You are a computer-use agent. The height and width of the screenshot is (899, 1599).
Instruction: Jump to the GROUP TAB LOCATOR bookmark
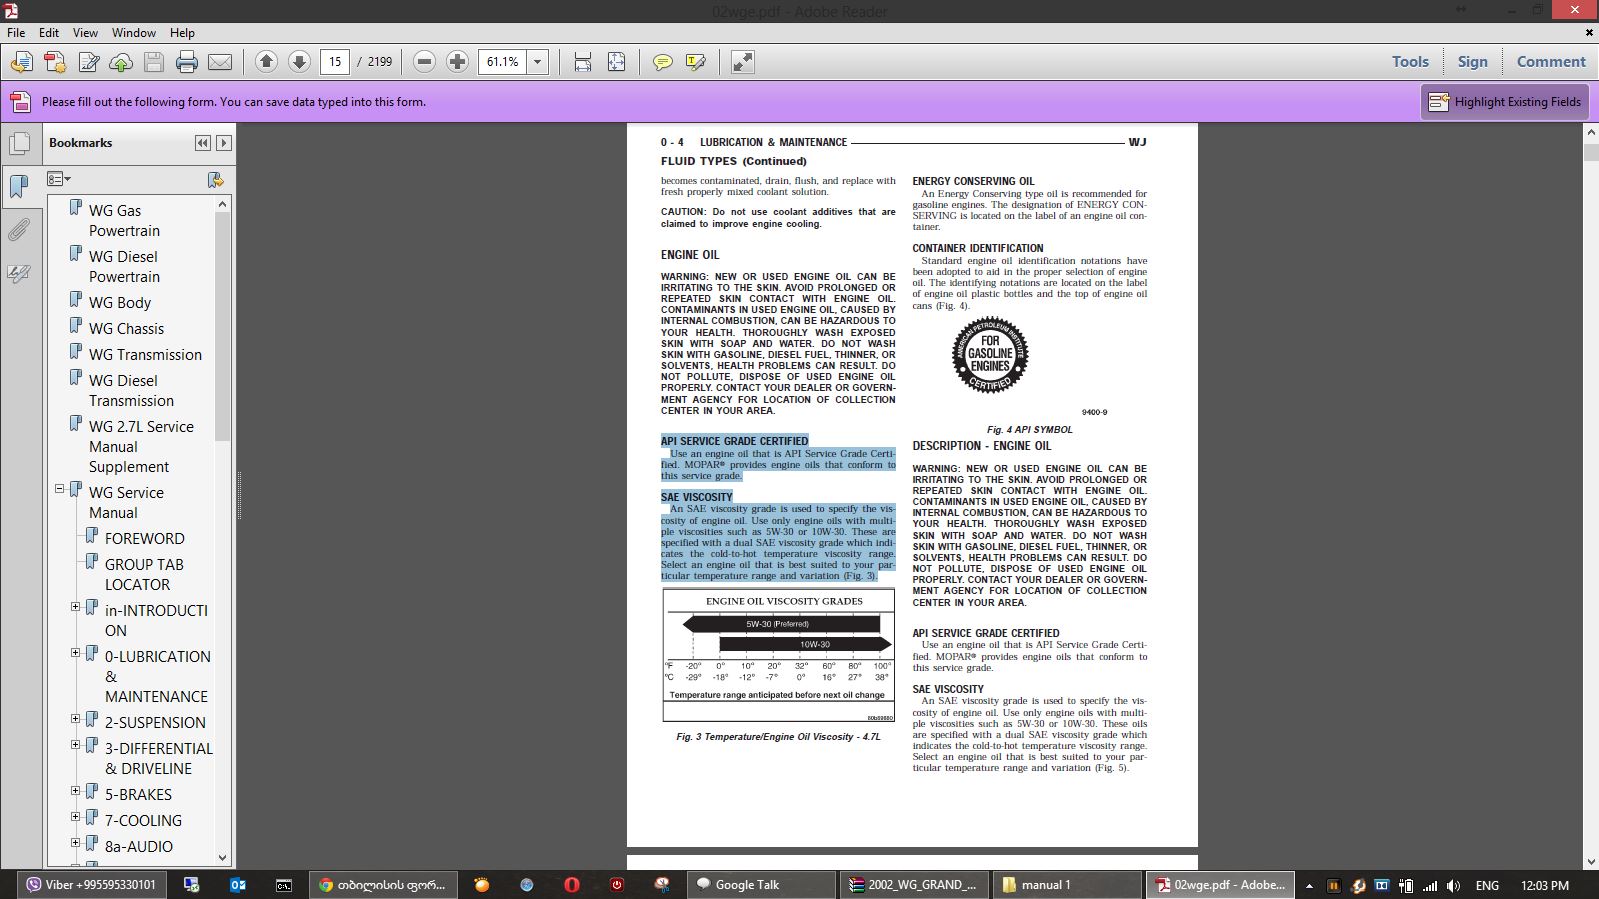pyautogui.click(x=144, y=574)
